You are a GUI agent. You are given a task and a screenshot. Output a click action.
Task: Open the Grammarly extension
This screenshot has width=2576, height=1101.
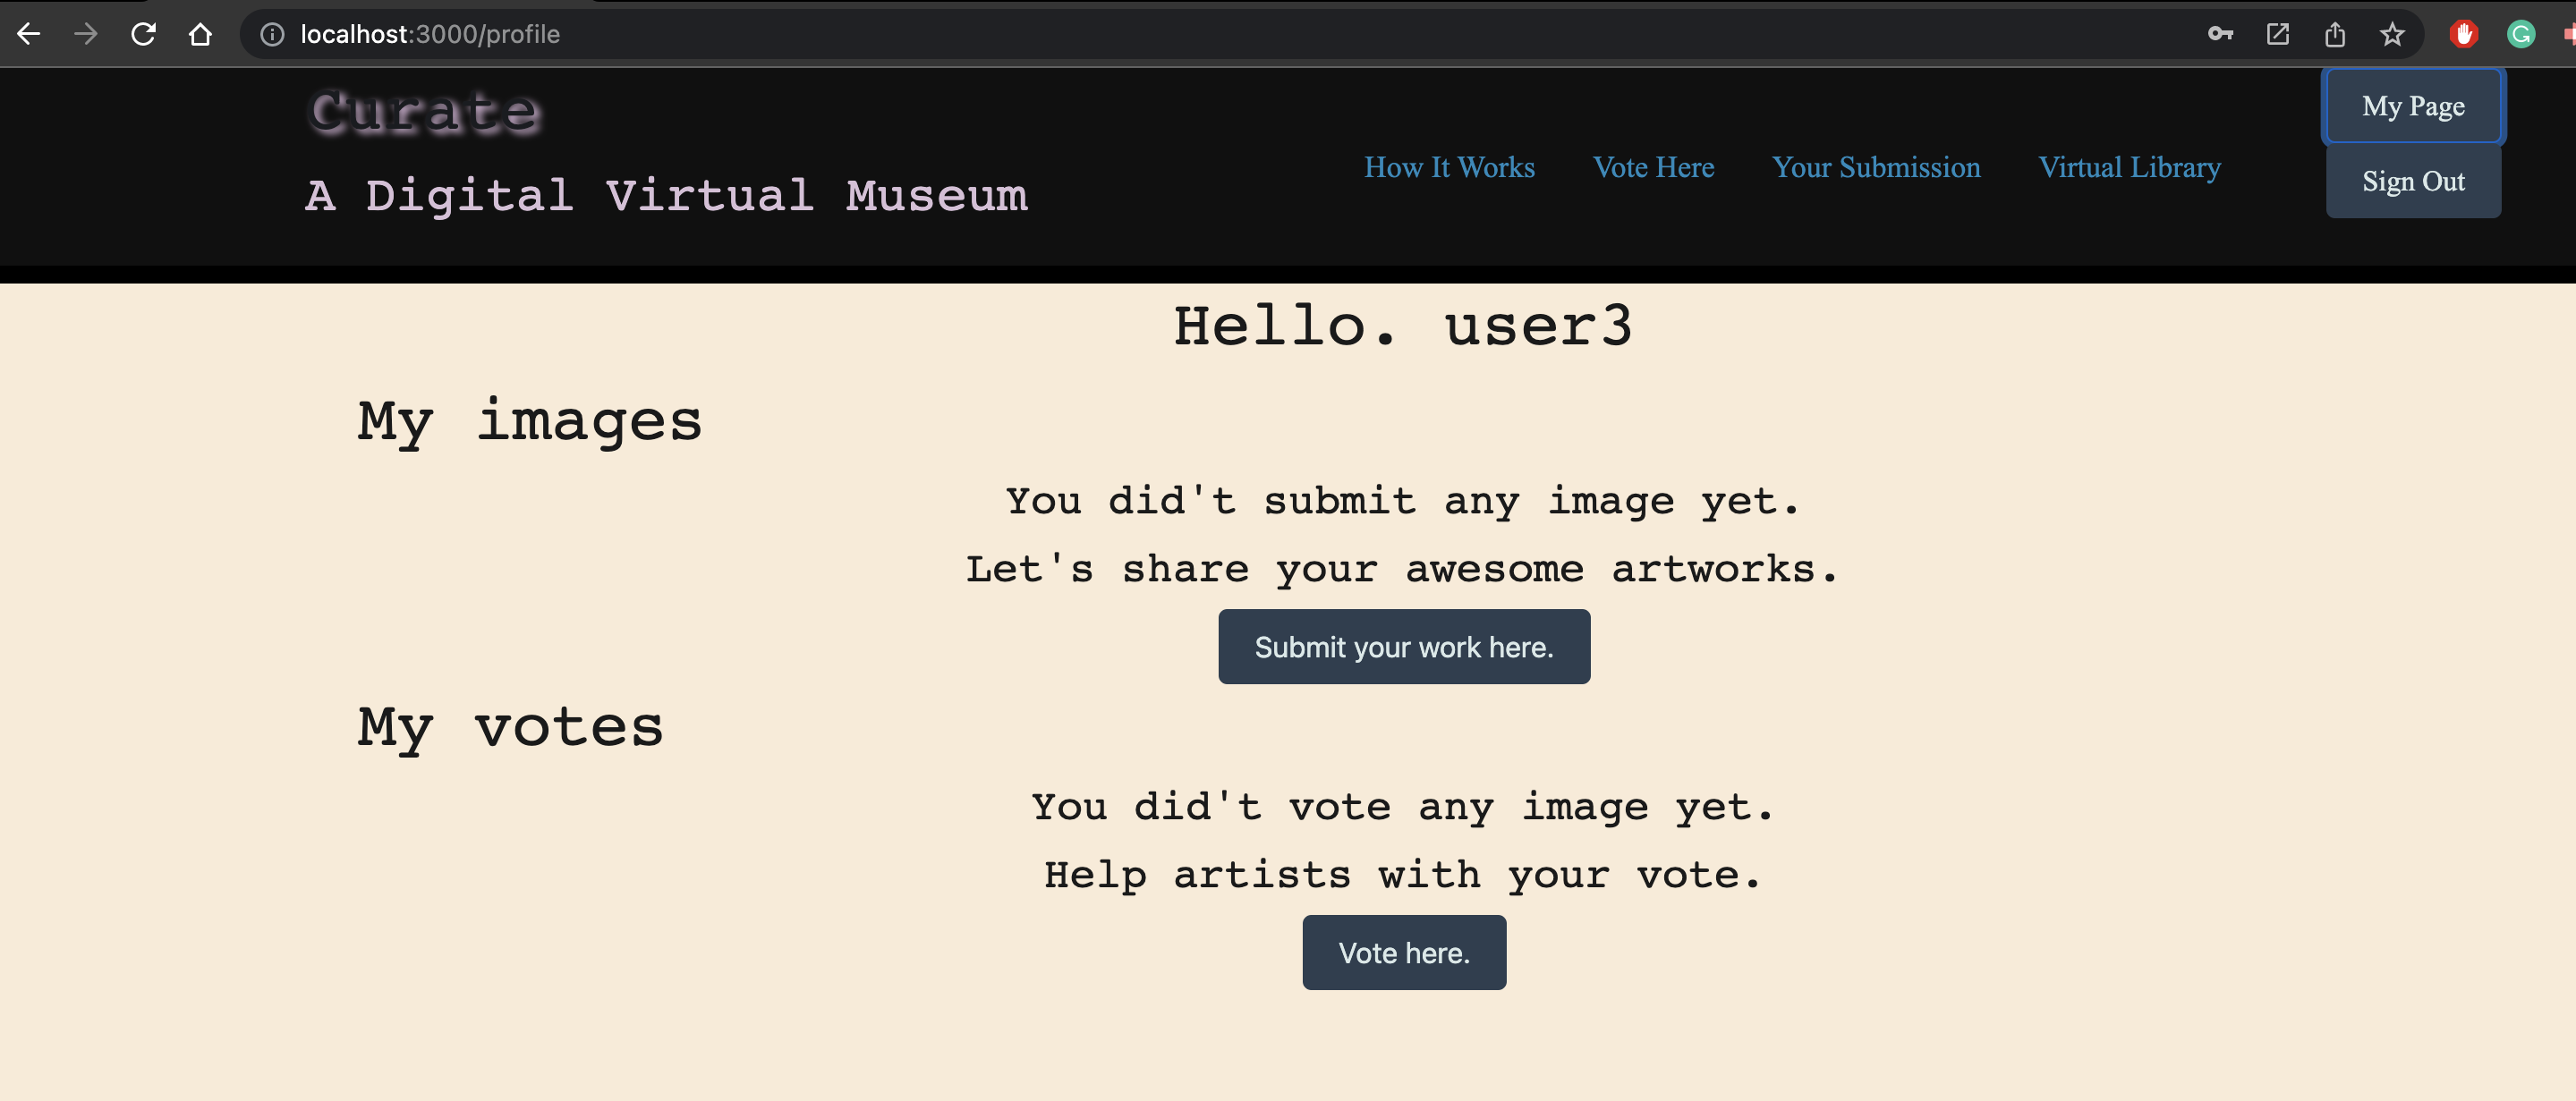2521,33
